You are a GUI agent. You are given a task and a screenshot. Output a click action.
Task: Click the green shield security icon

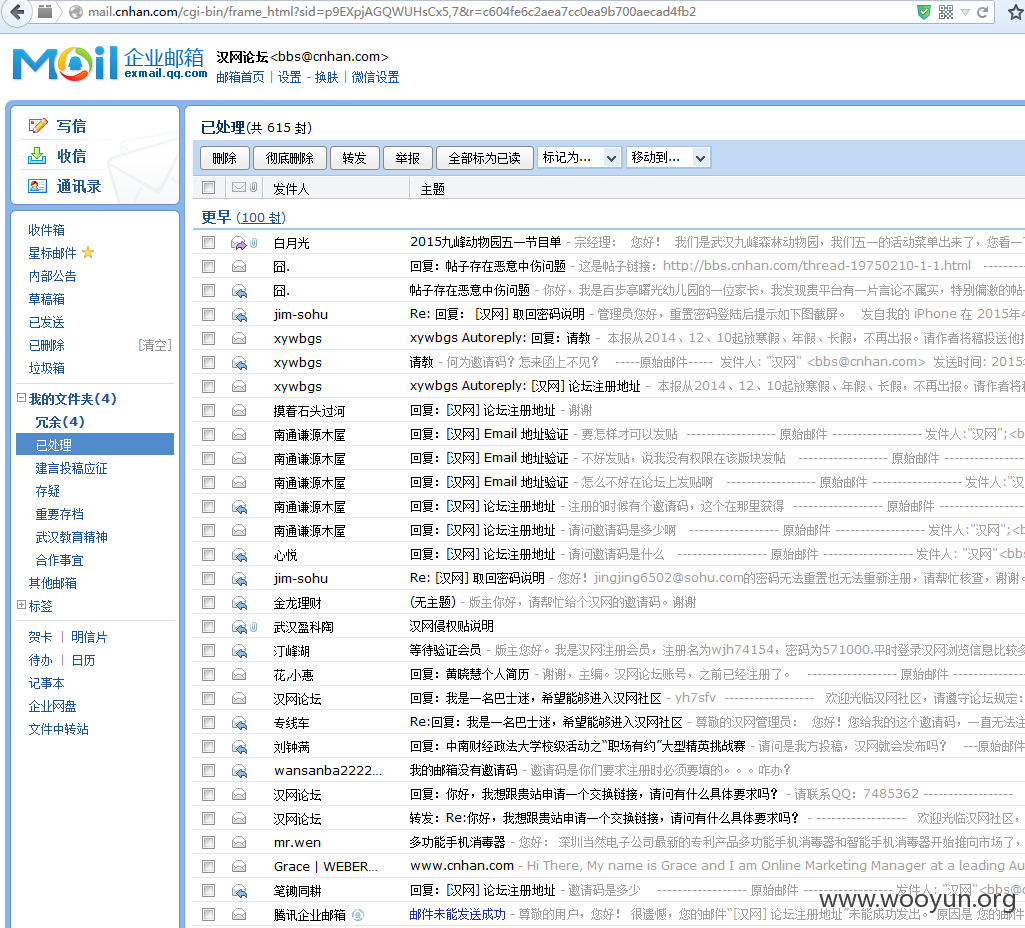pos(923,12)
